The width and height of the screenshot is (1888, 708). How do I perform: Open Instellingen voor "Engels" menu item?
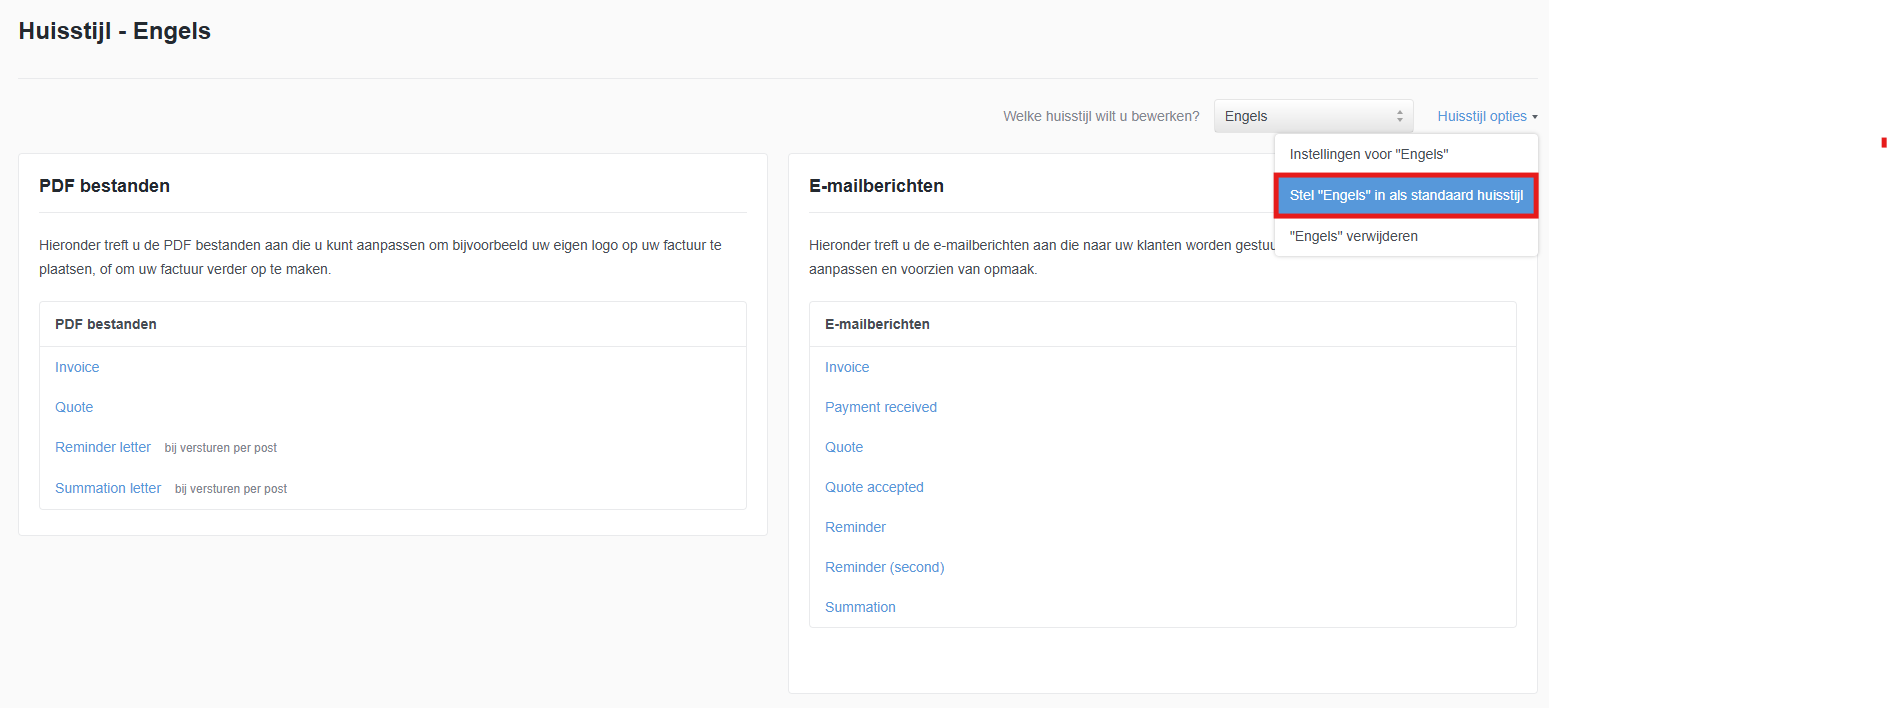(x=1368, y=154)
